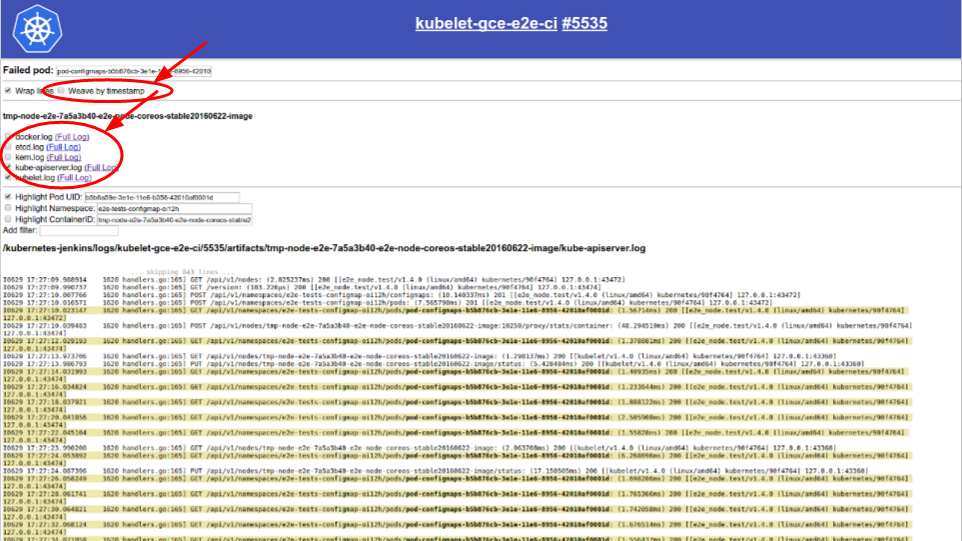962x541 pixels.
Task: Enable Highlight ContainerID checkbox
Action: (8, 219)
